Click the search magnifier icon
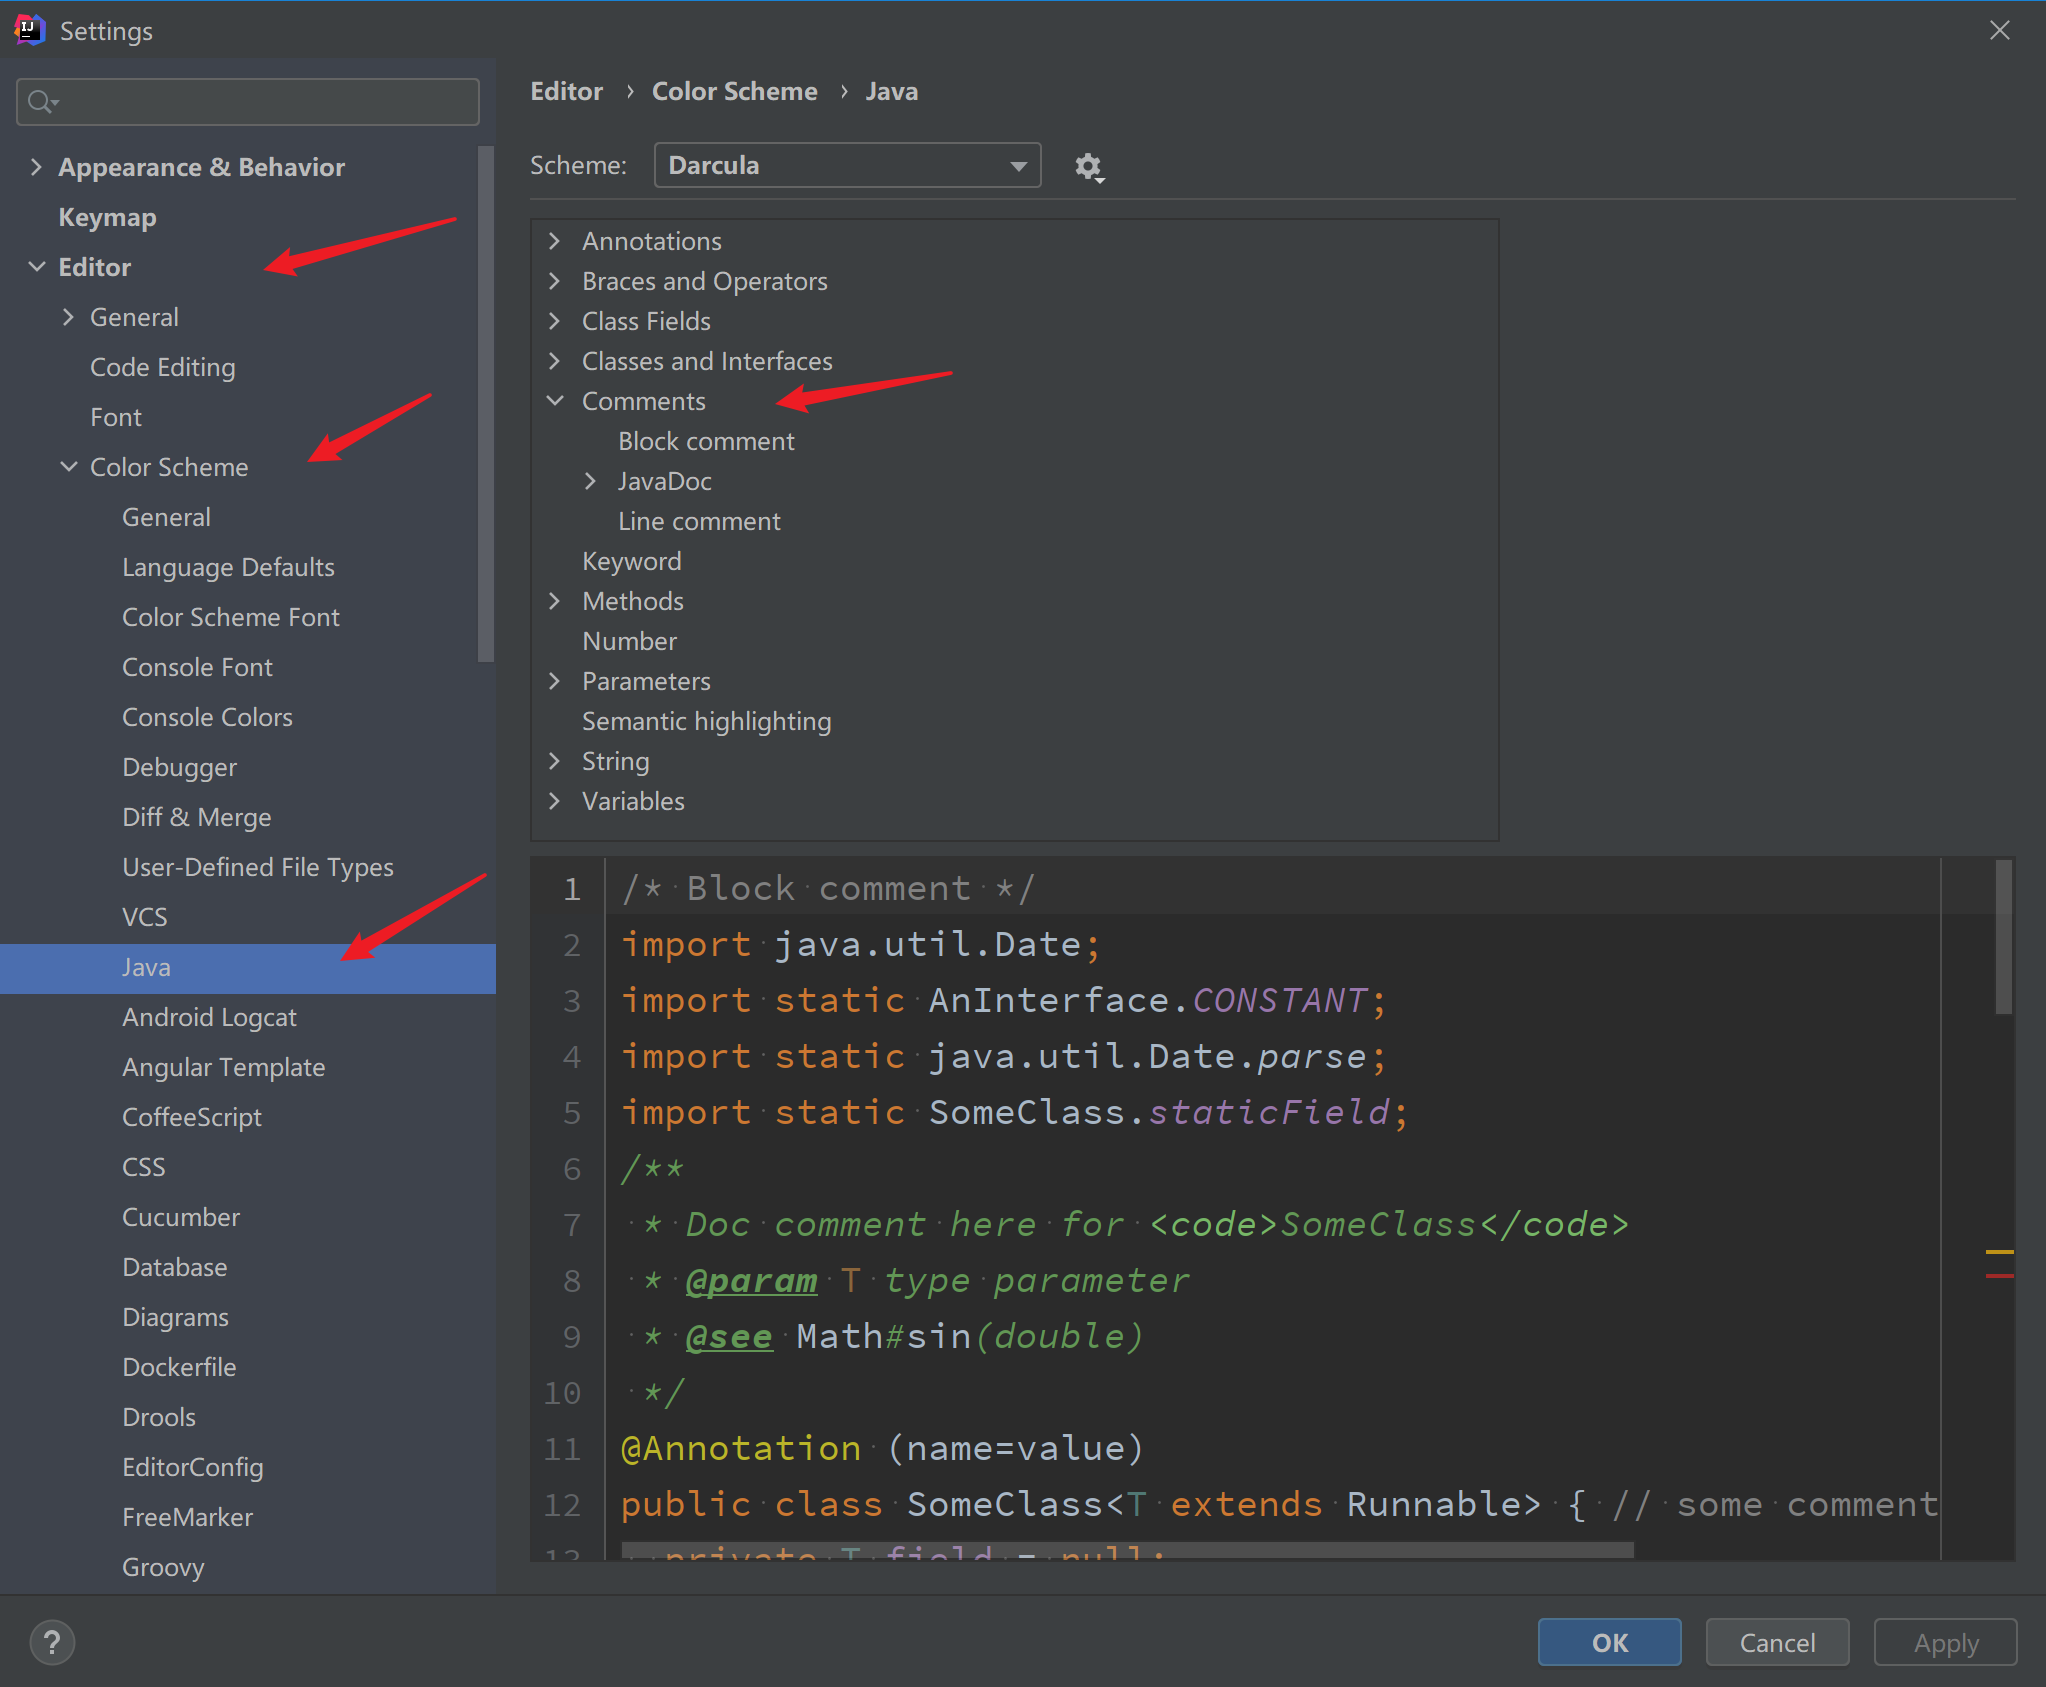2046x1687 pixels. coord(41,102)
